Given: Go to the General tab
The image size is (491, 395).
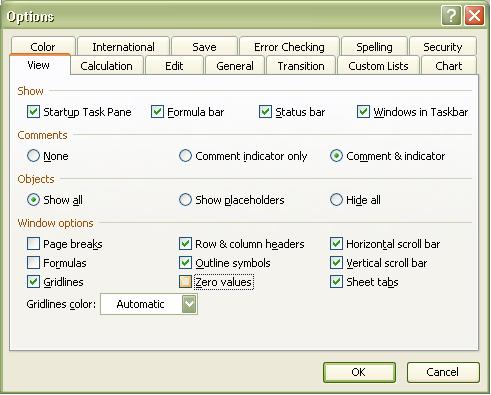Looking at the screenshot, I should [x=235, y=66].
